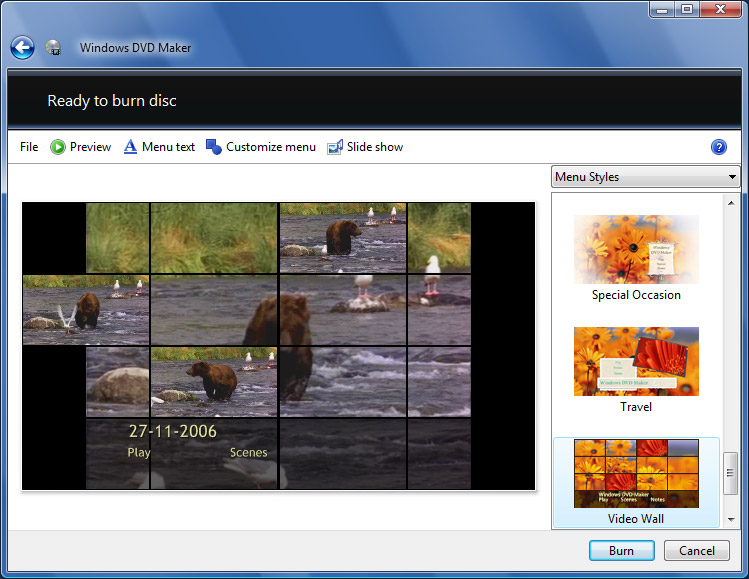Click the green Preview play icon

58,147
